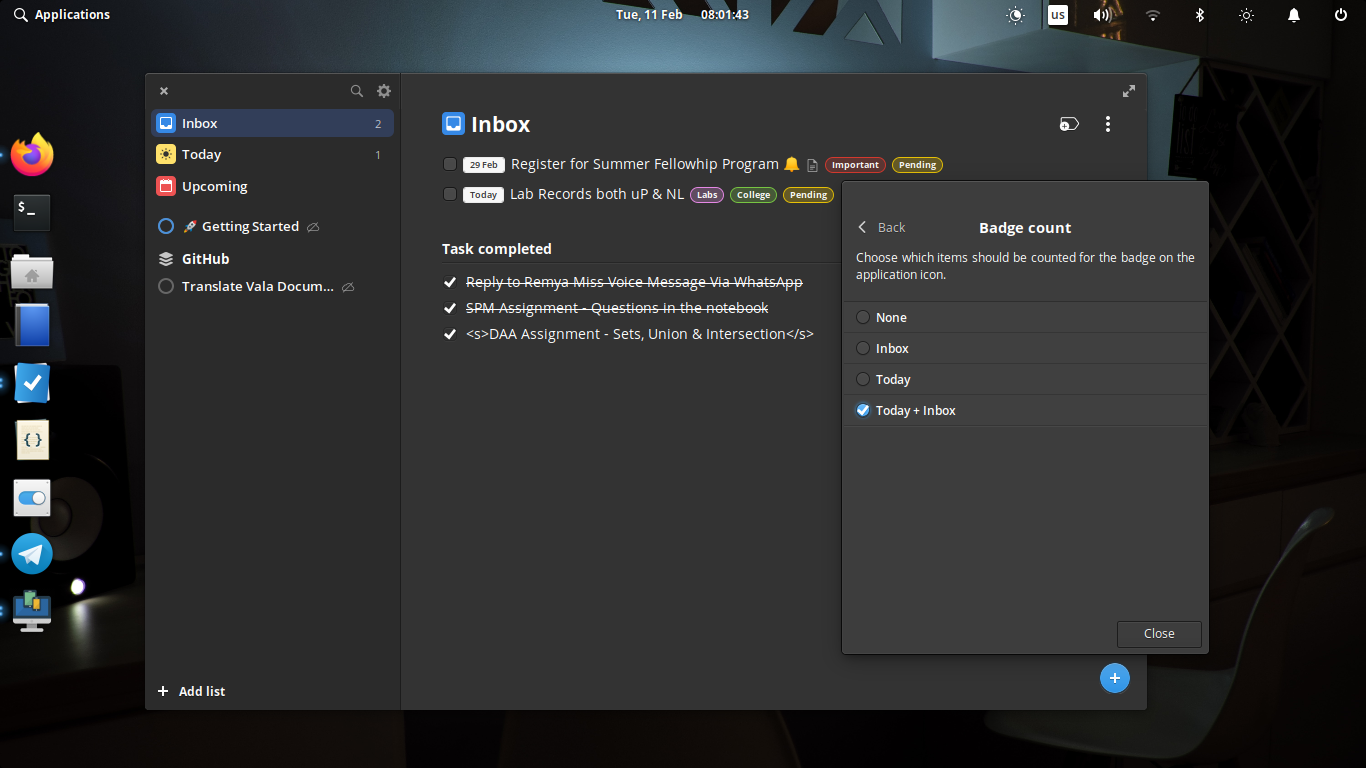This screenshot has width=1366, height=768.
Task: Click the blue add task plus button
Action: tap(1114, 678)
